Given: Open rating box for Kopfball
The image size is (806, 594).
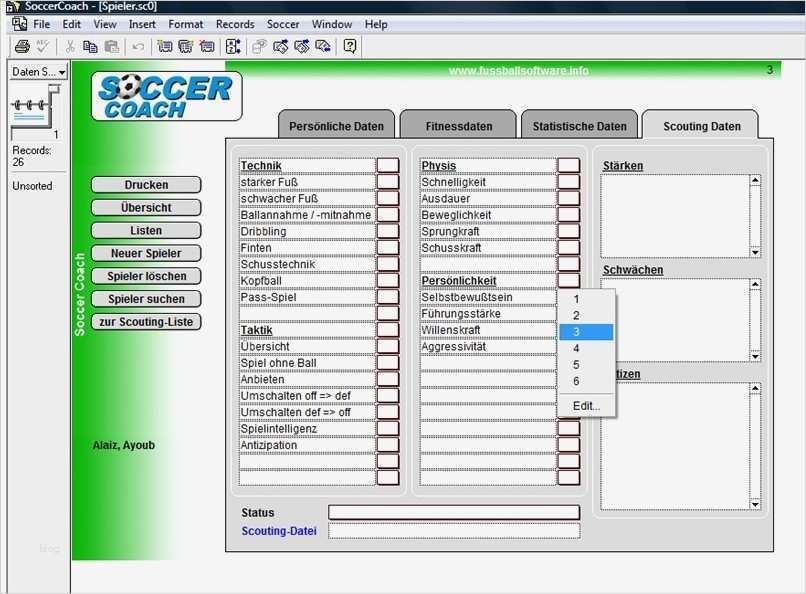Looking at the screenshot, I should [388, 281].
